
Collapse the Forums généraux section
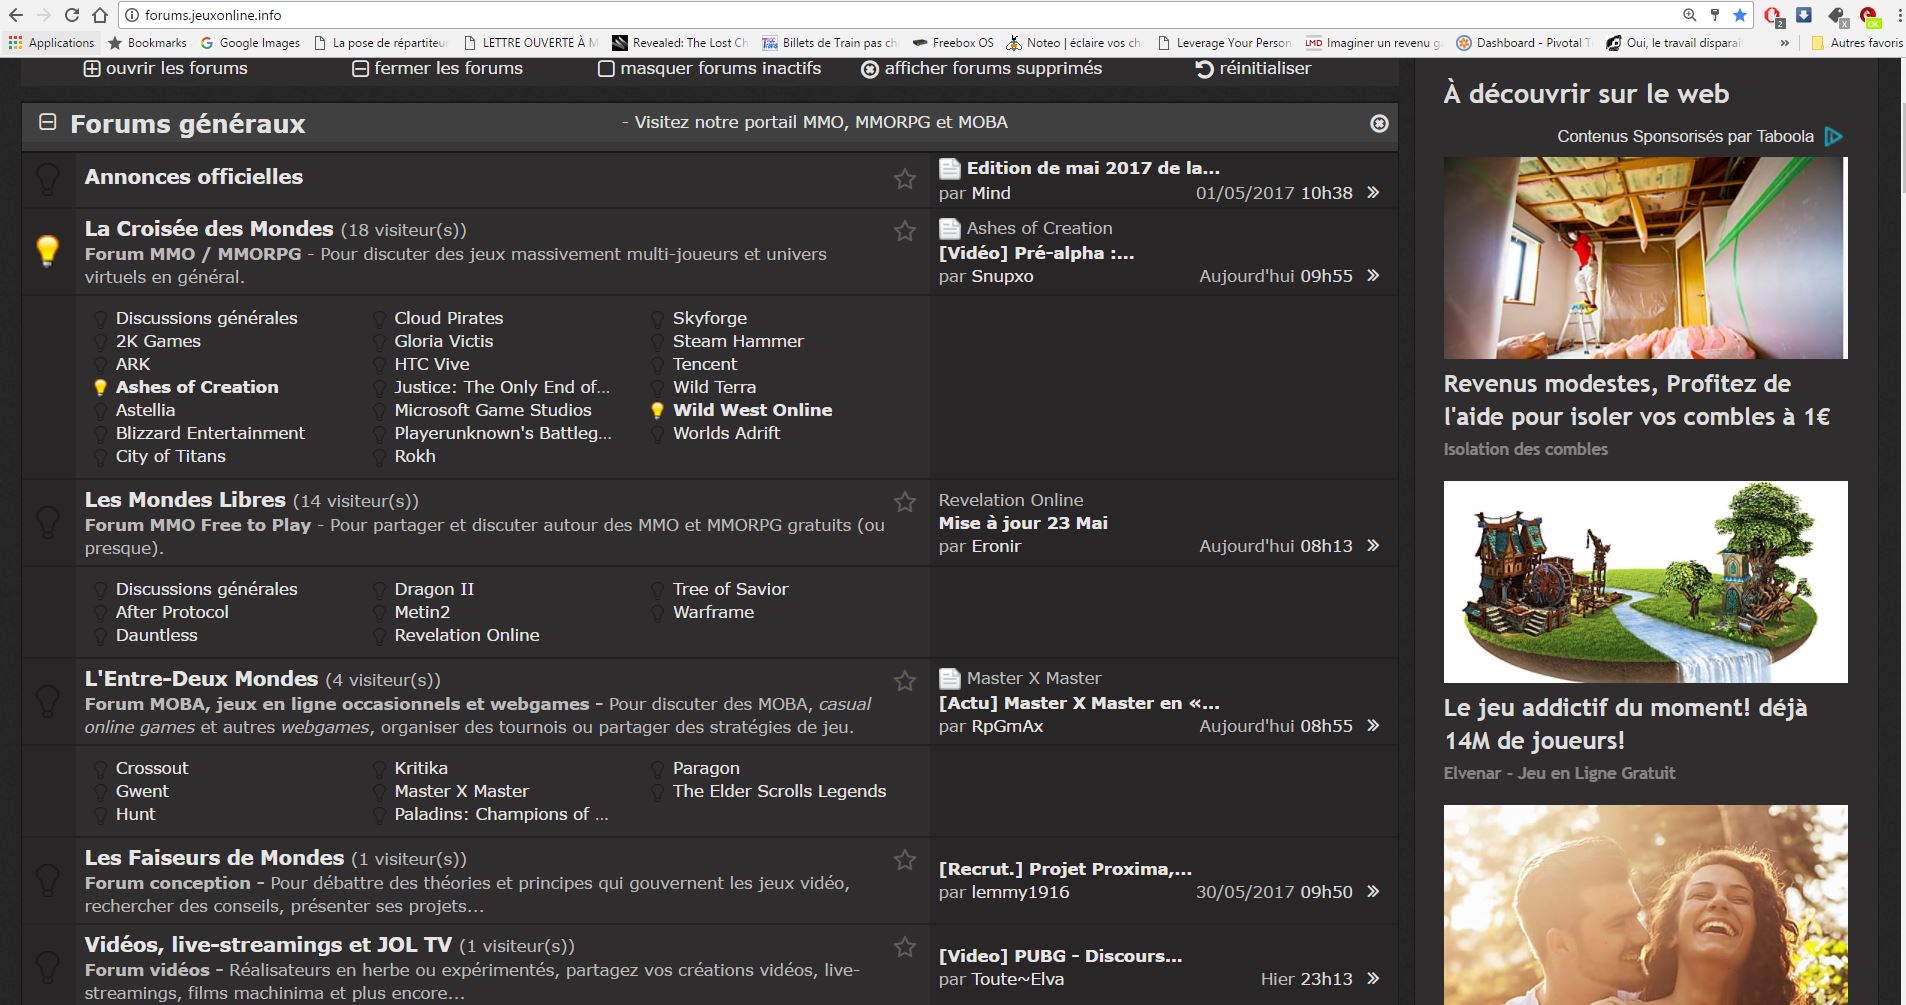[x=47, y=122]
